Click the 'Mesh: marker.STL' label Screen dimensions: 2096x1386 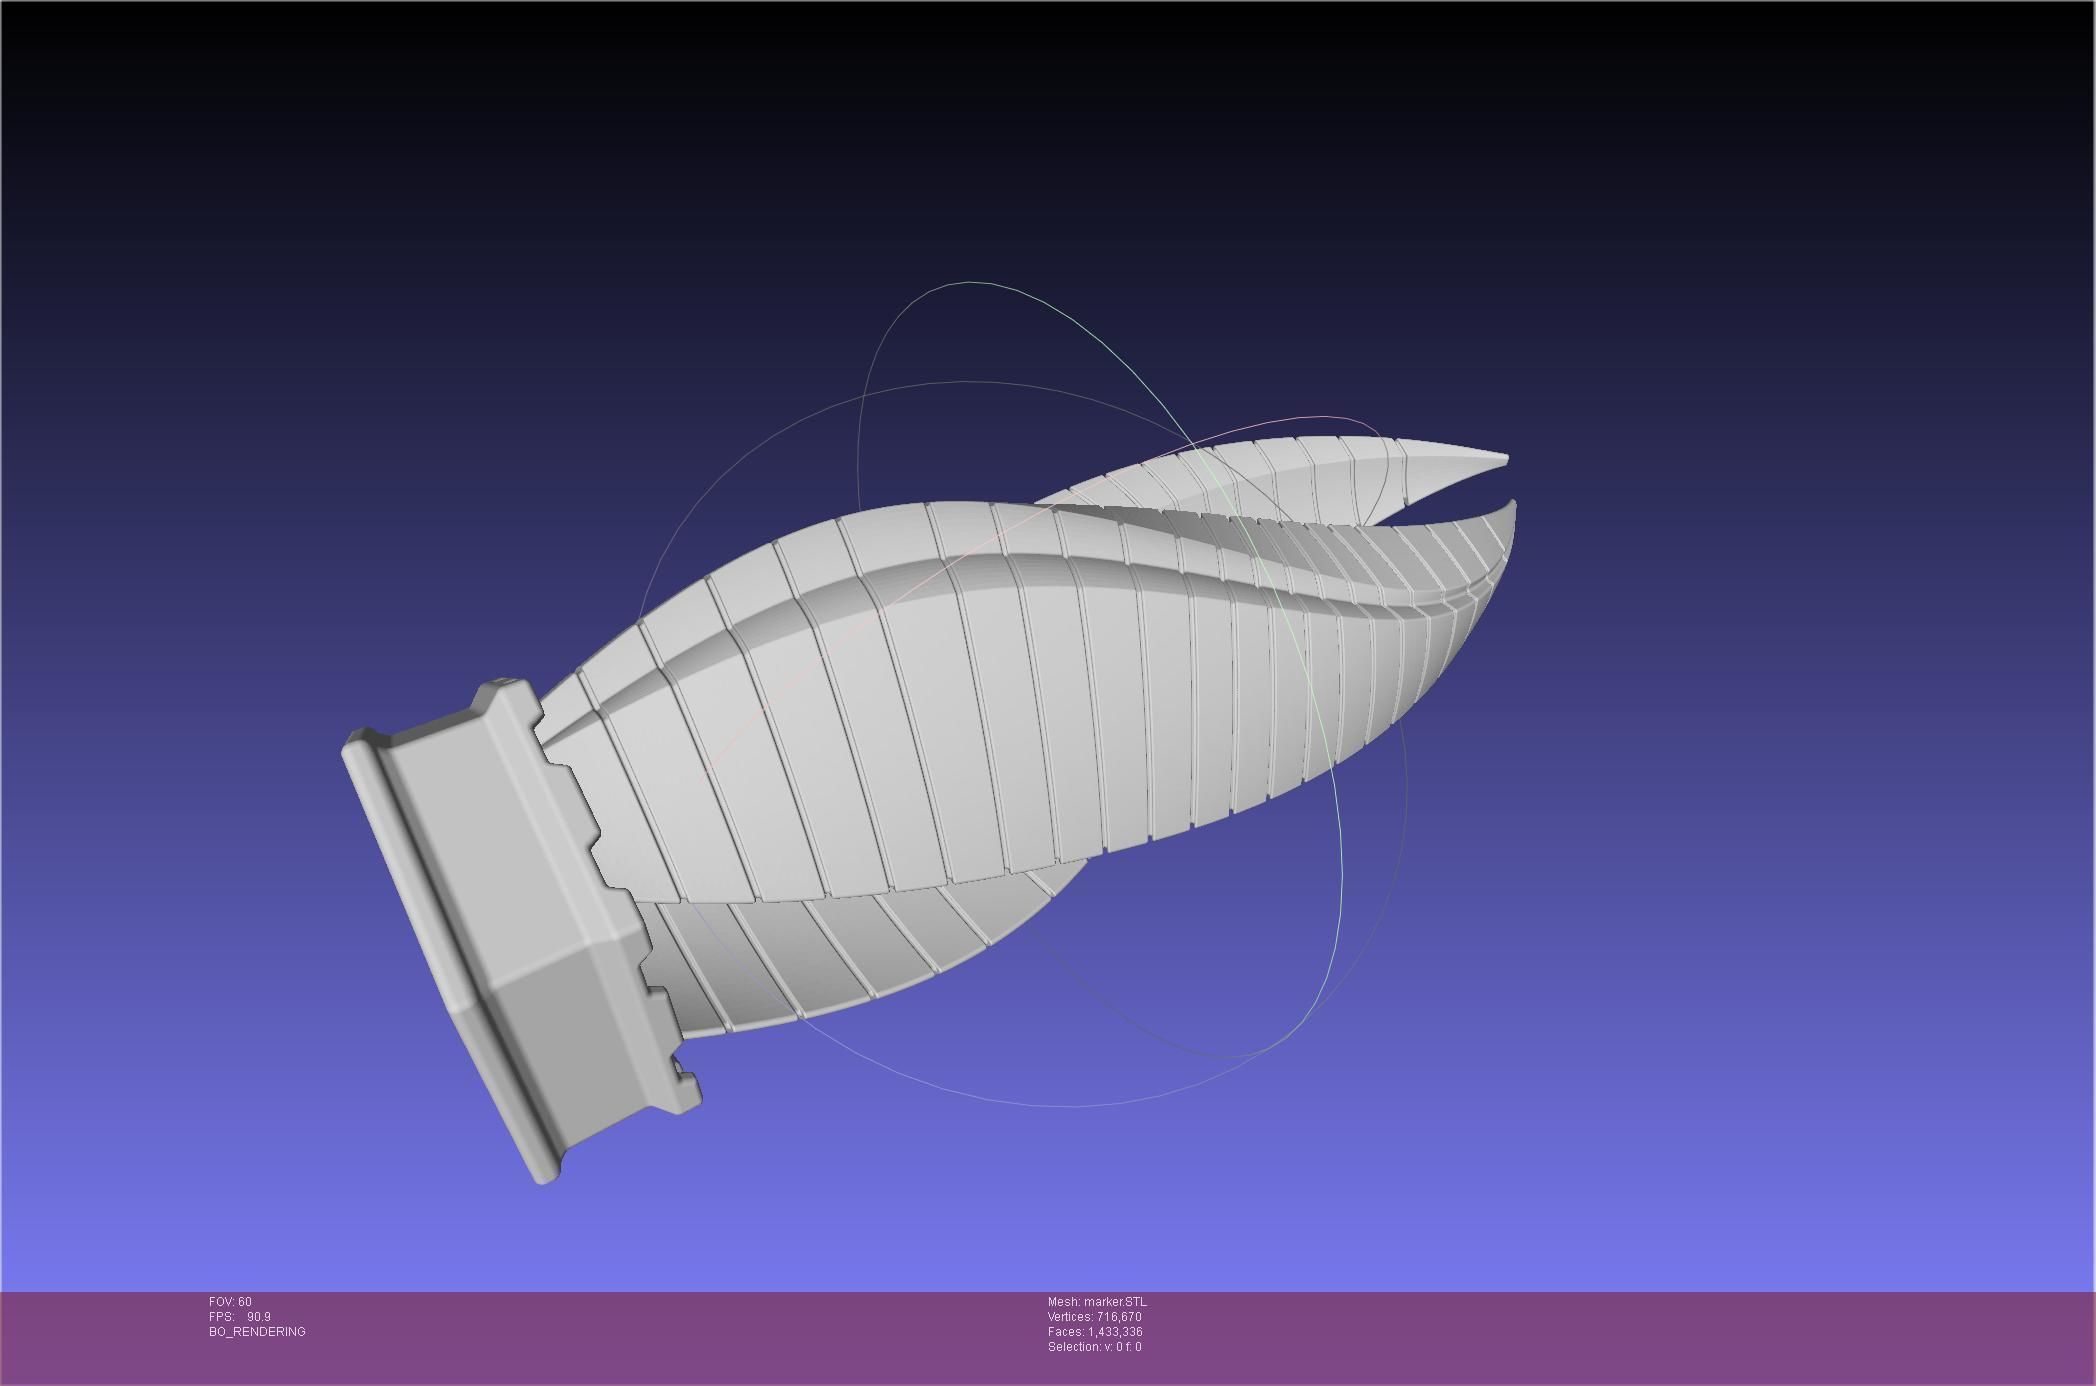(1097, 1302)
